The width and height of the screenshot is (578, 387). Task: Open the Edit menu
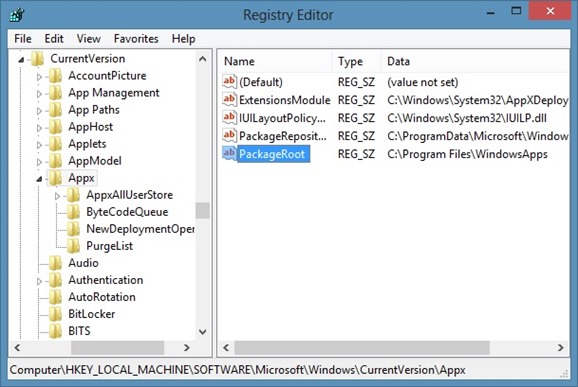54,39
